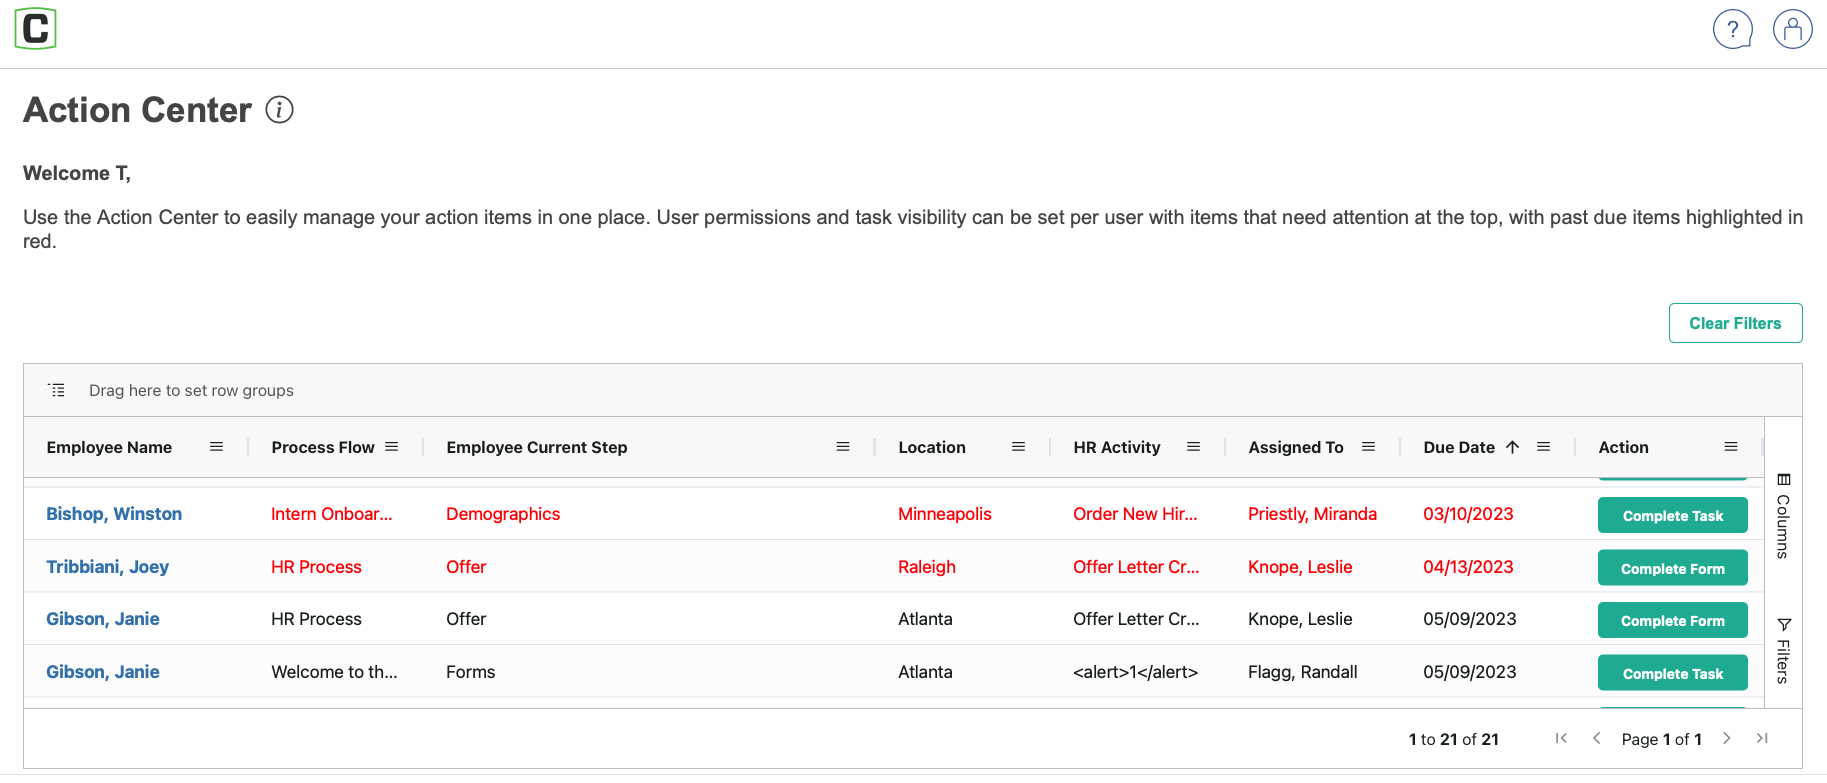Open the help question mark icon
The width and height of the screenshot is (1827, 783).
(x=1732, y=29)
